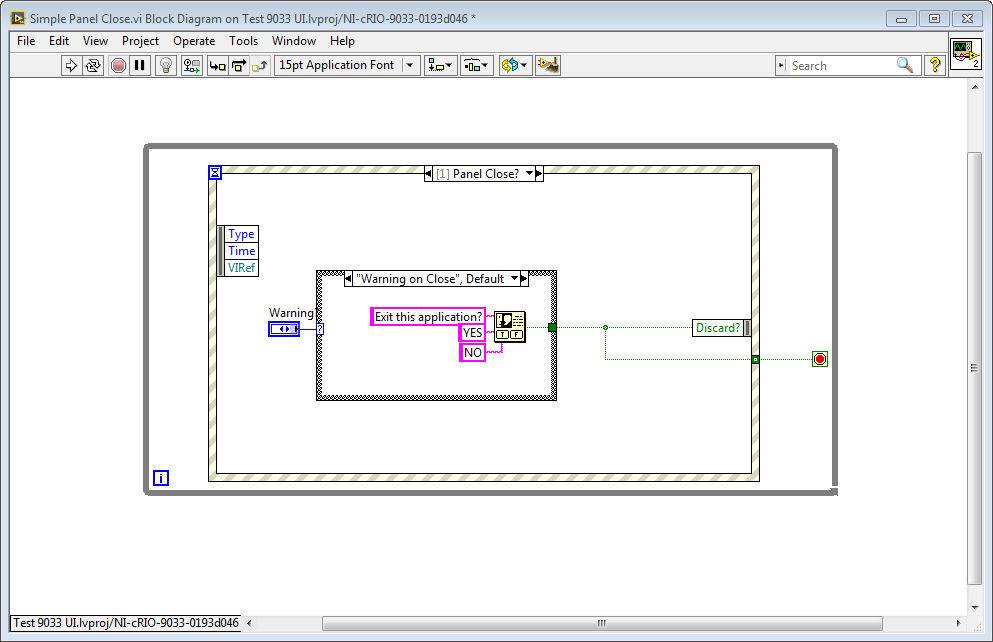The image size is (993, 642).
Task: Click the Exit this application? string constant
Action: point(427,317)
